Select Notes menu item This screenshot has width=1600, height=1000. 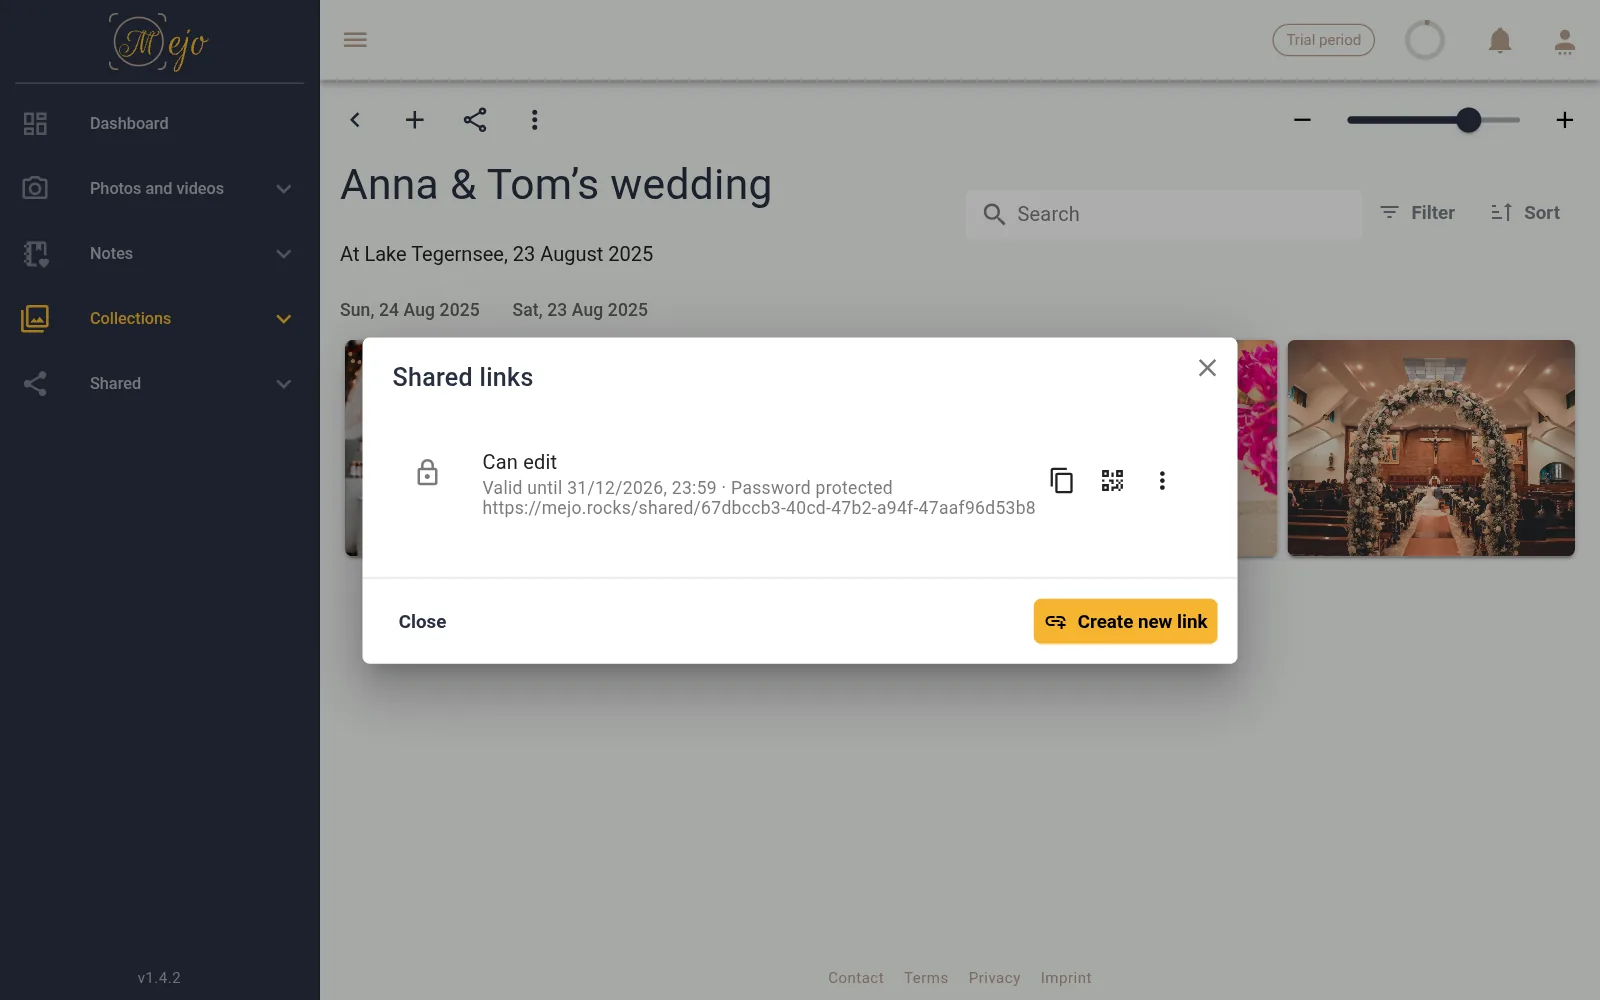160,253
